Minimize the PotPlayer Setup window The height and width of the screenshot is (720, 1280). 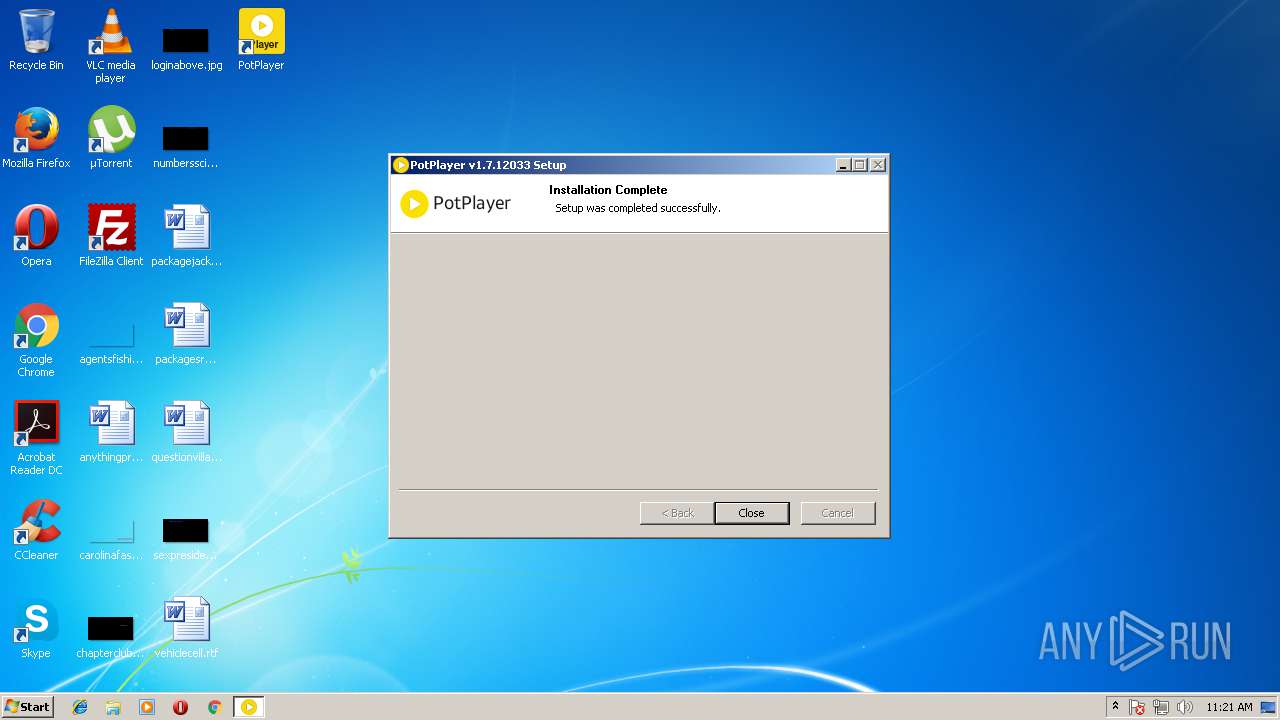pyautogui.click(x=843, y=165)
